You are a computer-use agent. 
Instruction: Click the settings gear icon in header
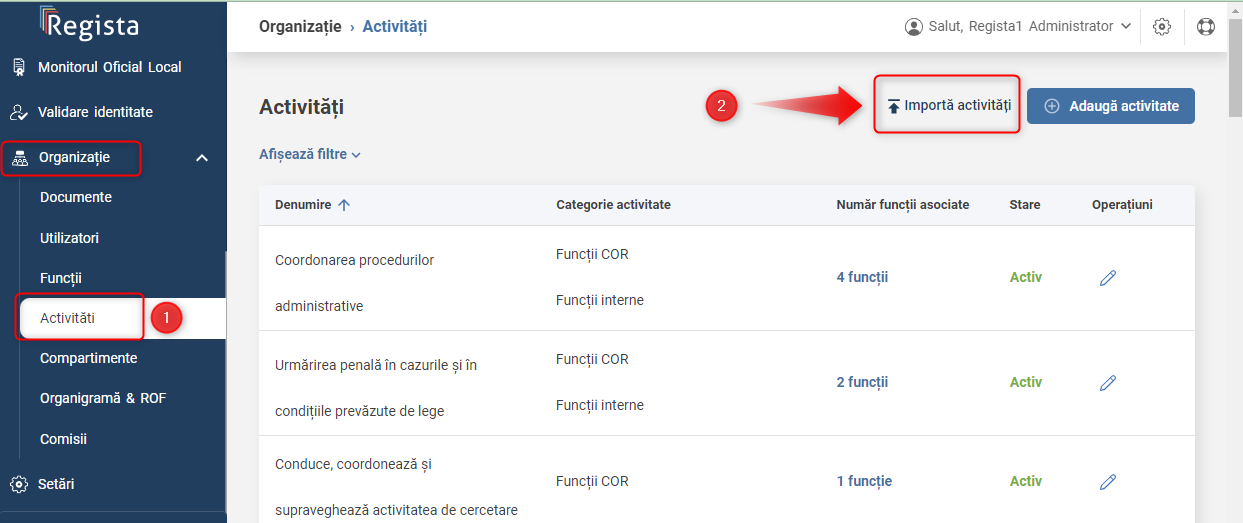[1162, 27]
